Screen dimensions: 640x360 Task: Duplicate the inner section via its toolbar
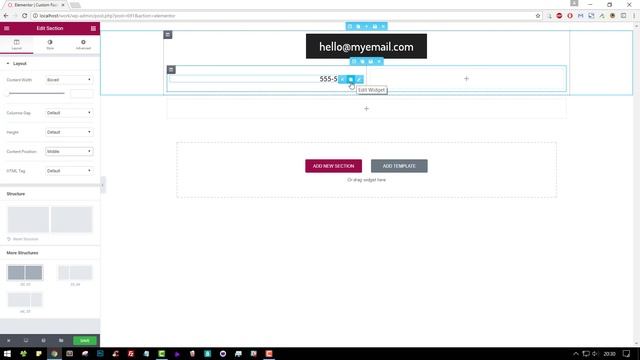point(362,62)
